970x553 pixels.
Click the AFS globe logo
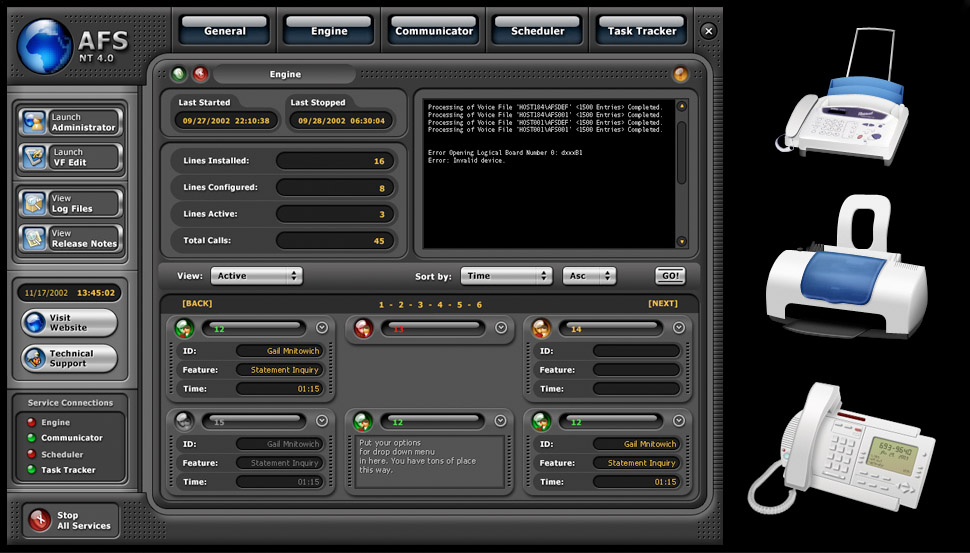point(45,46)
